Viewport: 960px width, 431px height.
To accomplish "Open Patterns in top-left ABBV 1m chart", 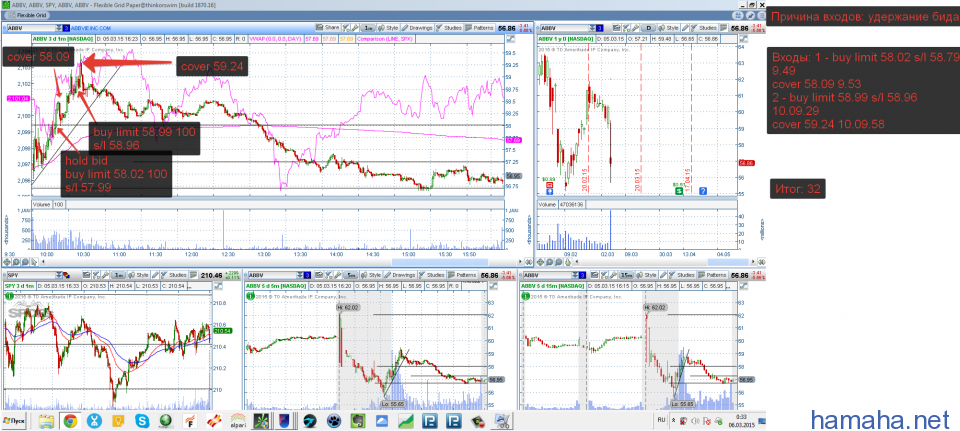I will (479, 28).
